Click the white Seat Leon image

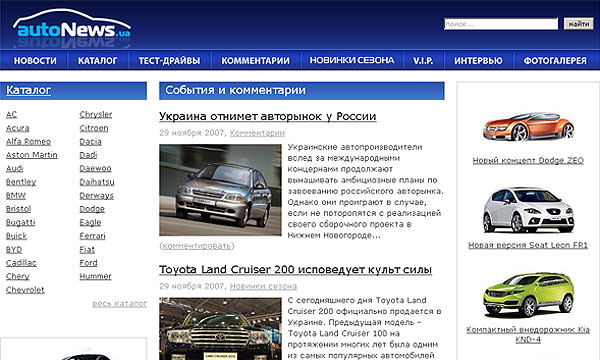(x=528, y=210)
